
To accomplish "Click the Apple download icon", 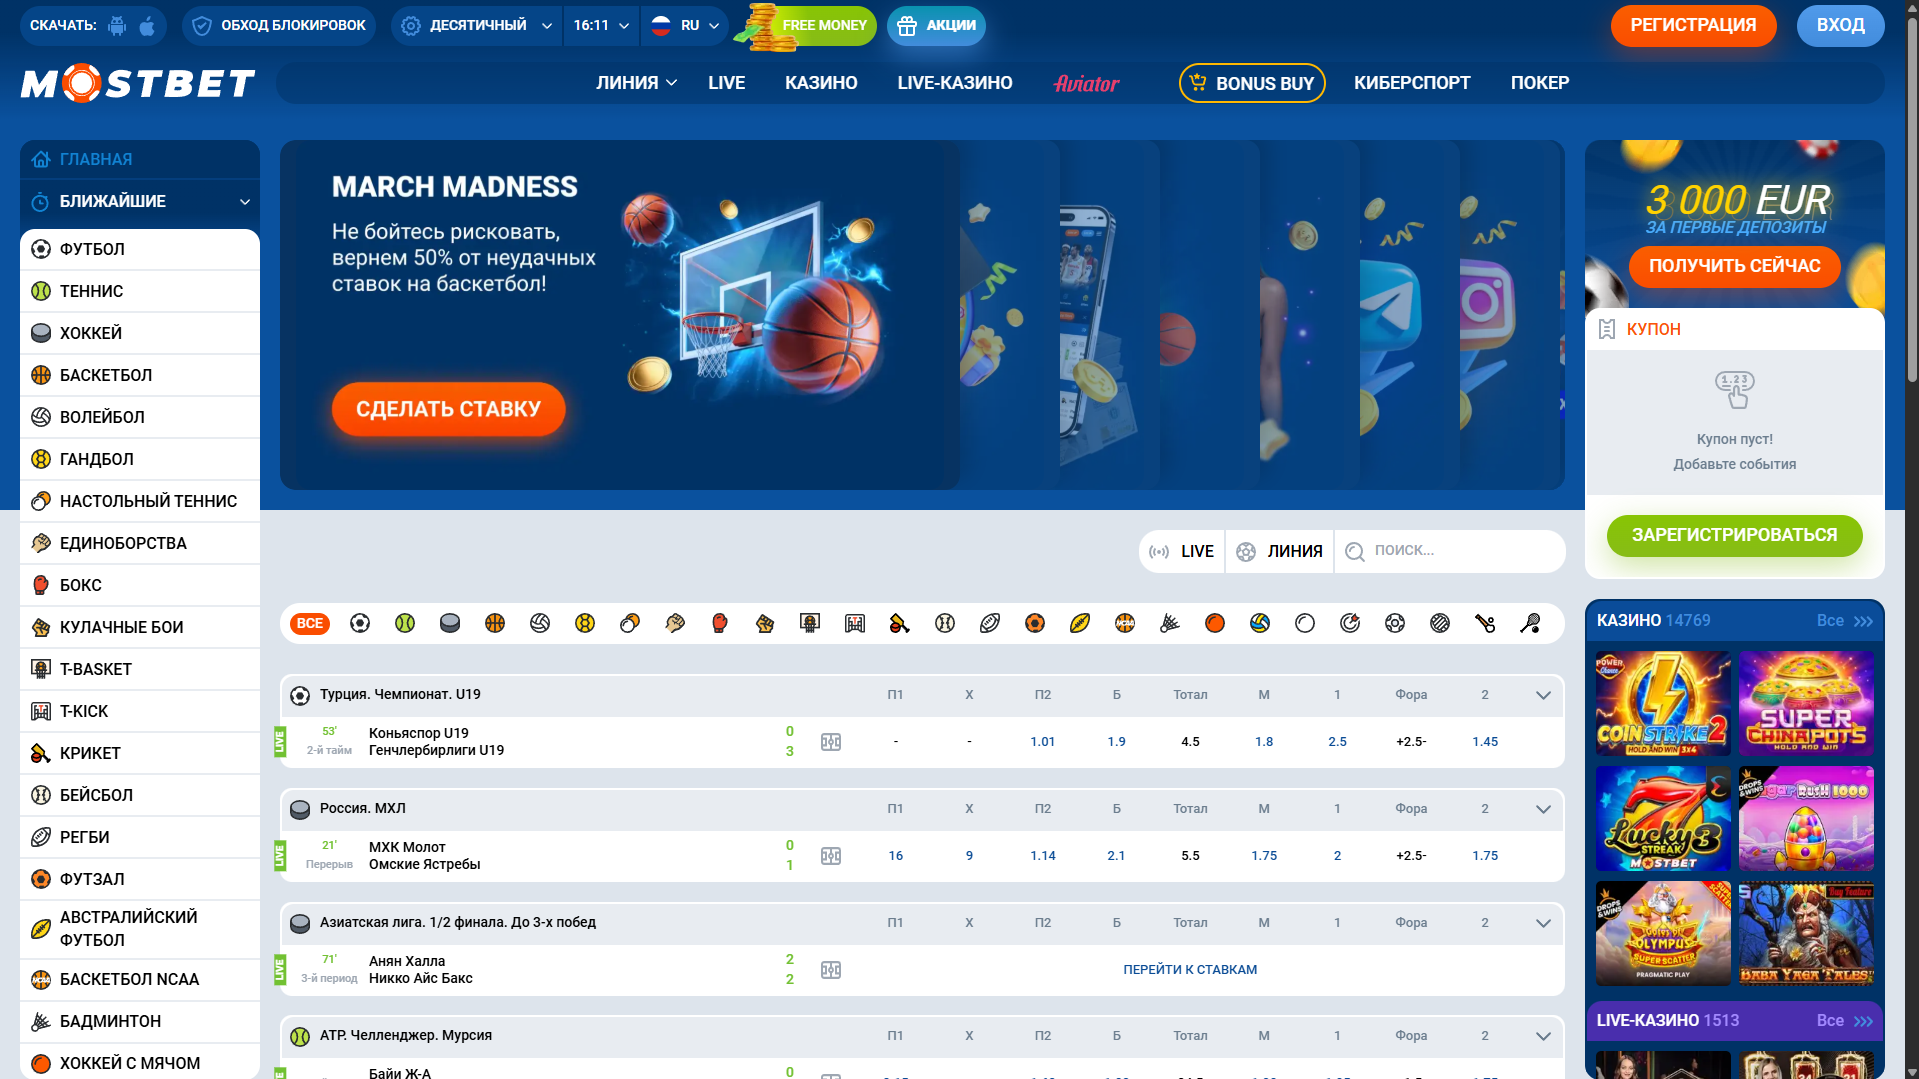I will [147, 26].
